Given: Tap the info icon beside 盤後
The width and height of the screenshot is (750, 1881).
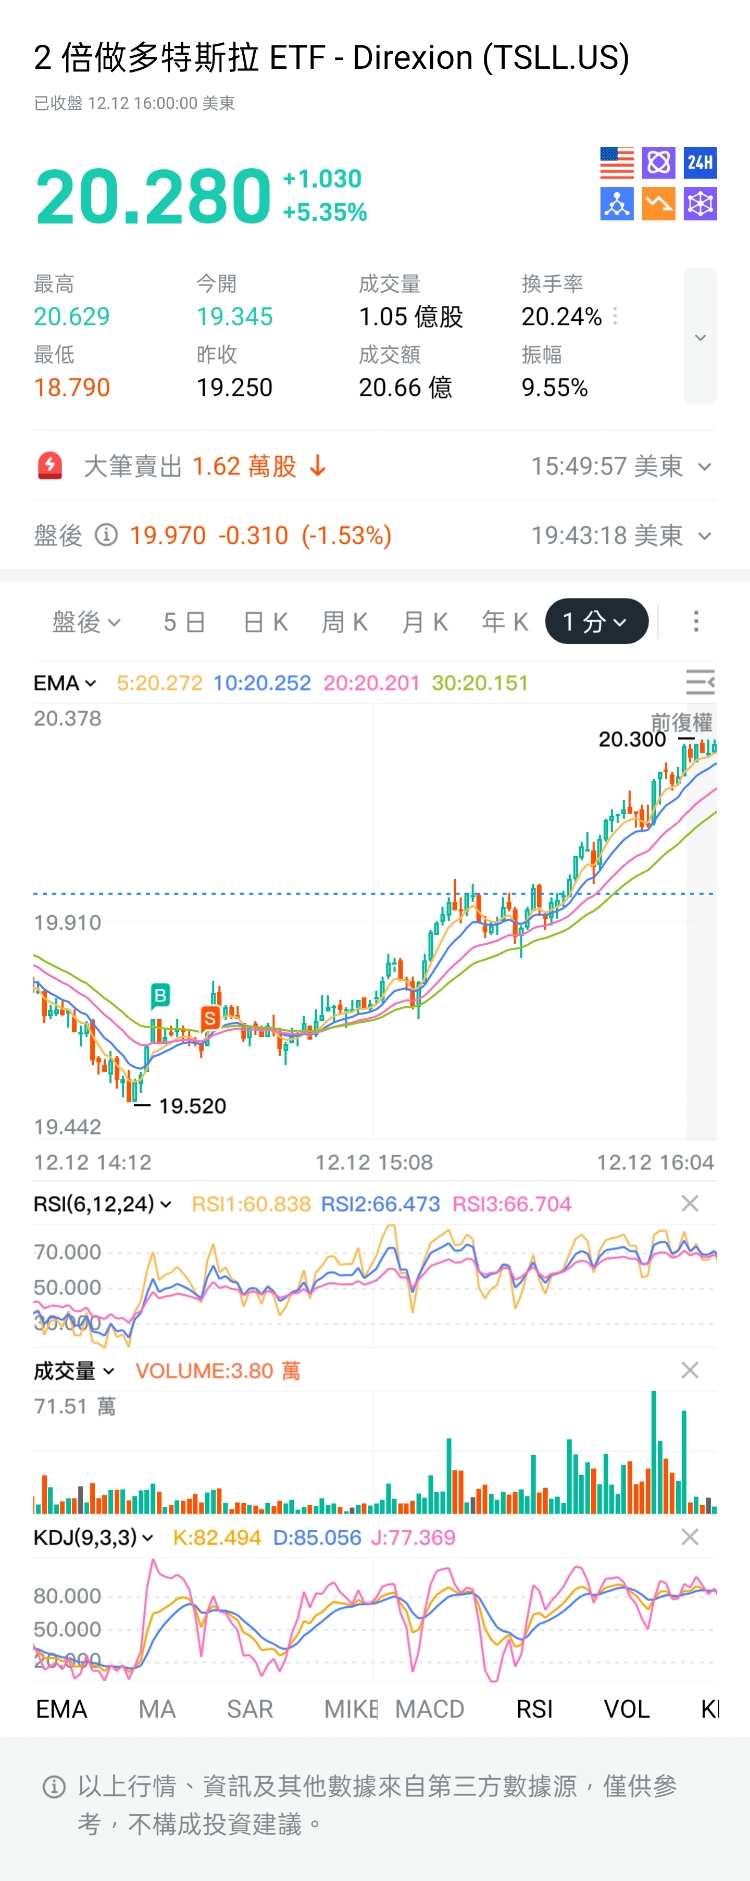Looking at the screenshot, I should tap(106, 535).
